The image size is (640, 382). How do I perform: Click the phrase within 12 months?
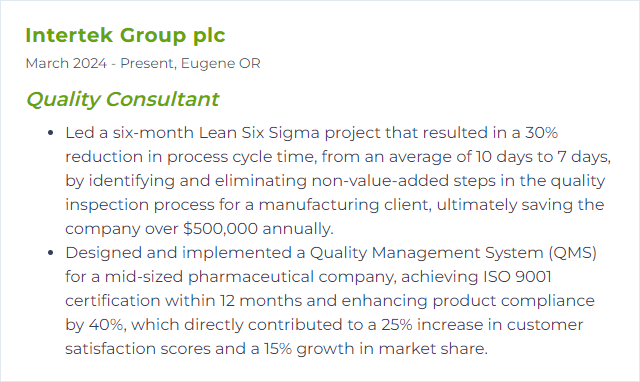pyautogui.click(x=233, y=301)
